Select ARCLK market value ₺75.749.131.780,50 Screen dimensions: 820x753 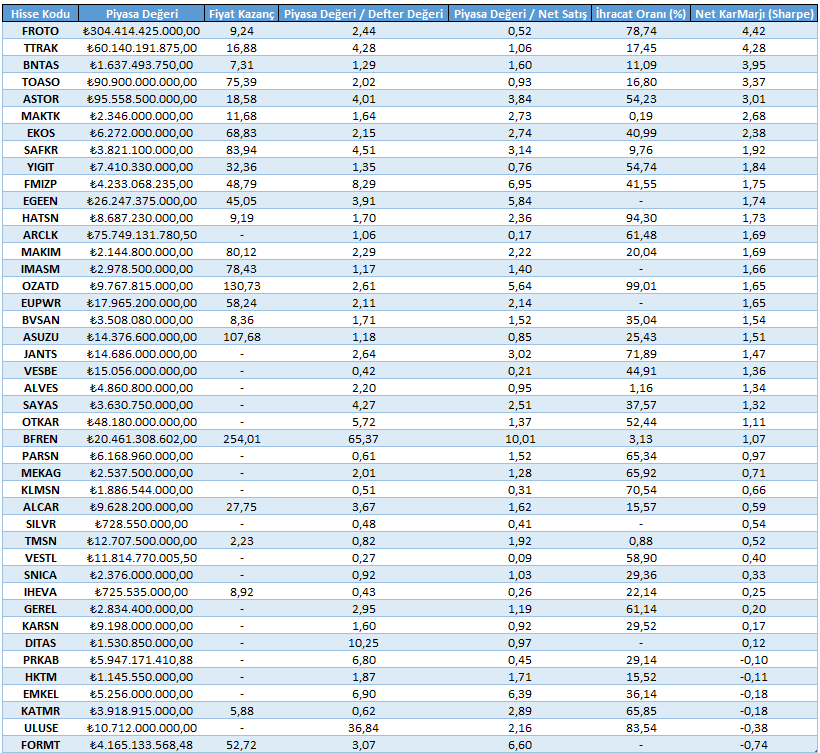coord(142,235)
